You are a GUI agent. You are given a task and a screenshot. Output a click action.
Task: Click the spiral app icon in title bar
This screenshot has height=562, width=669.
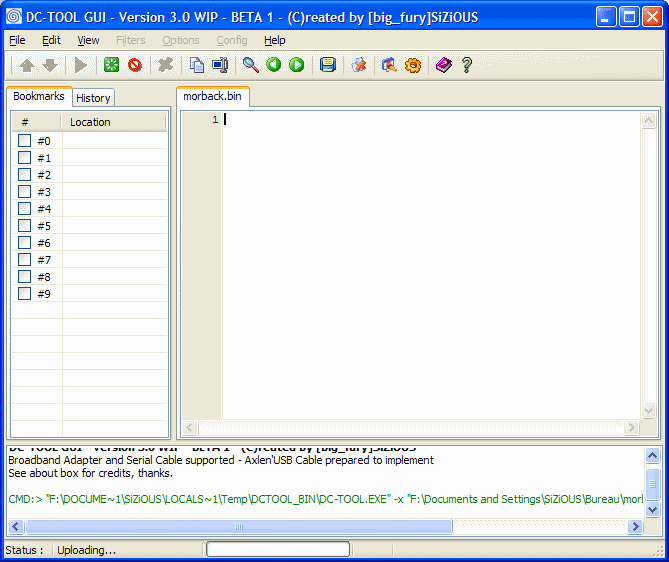pyautogui.click(x=14, y=17)
